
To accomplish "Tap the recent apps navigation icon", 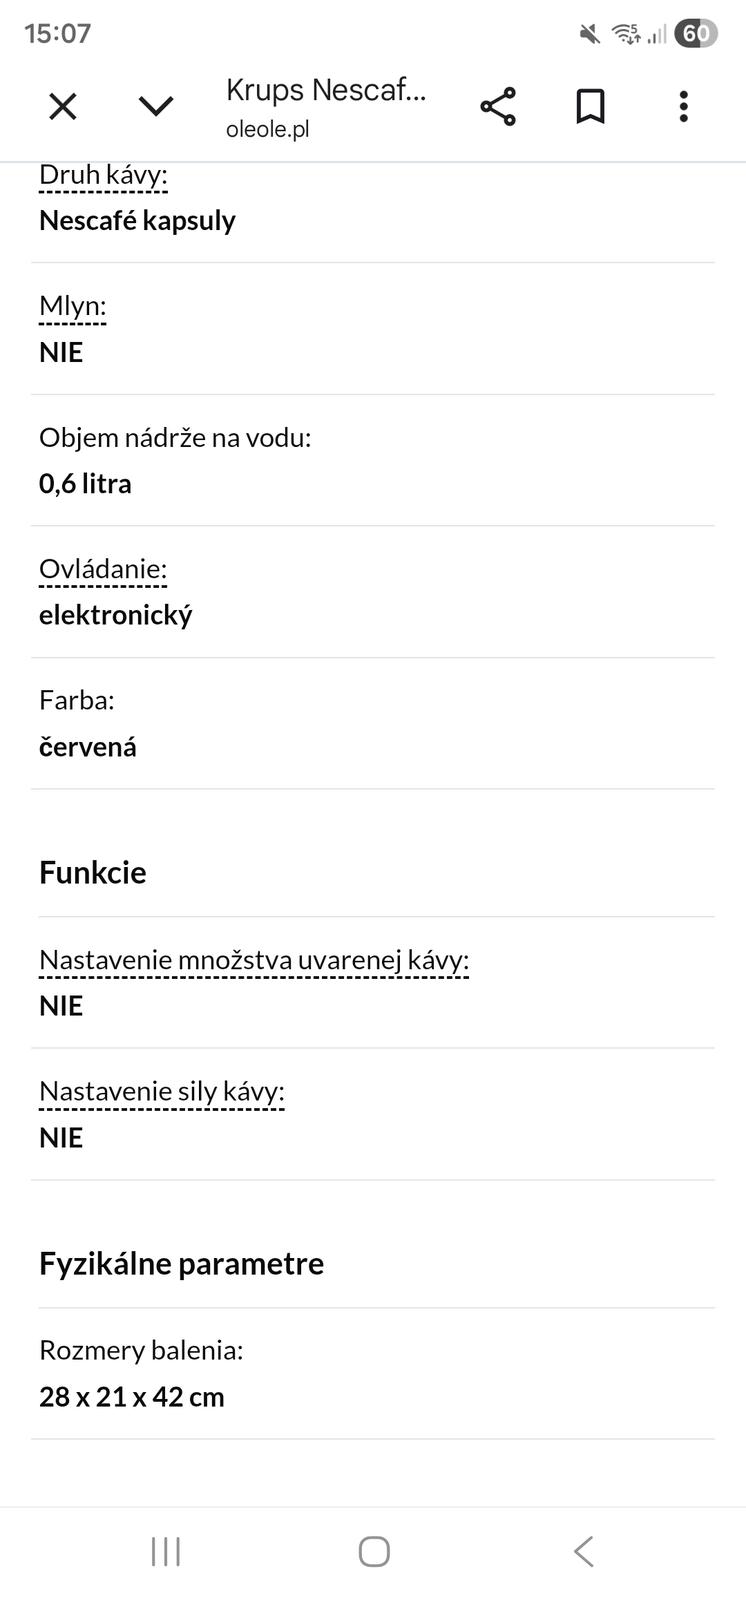I will click(x=166, y=1551).
